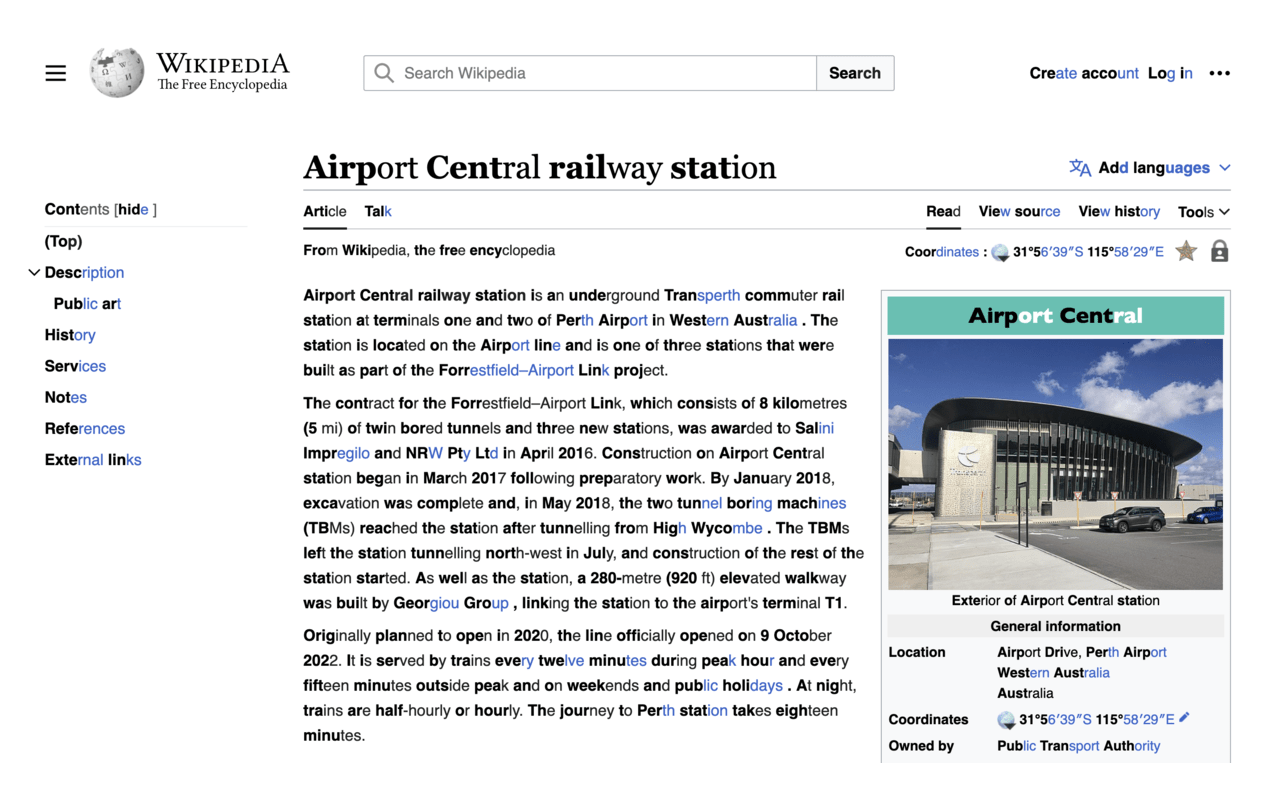Open the Western Australia link in first paragraph

[732, 320]
